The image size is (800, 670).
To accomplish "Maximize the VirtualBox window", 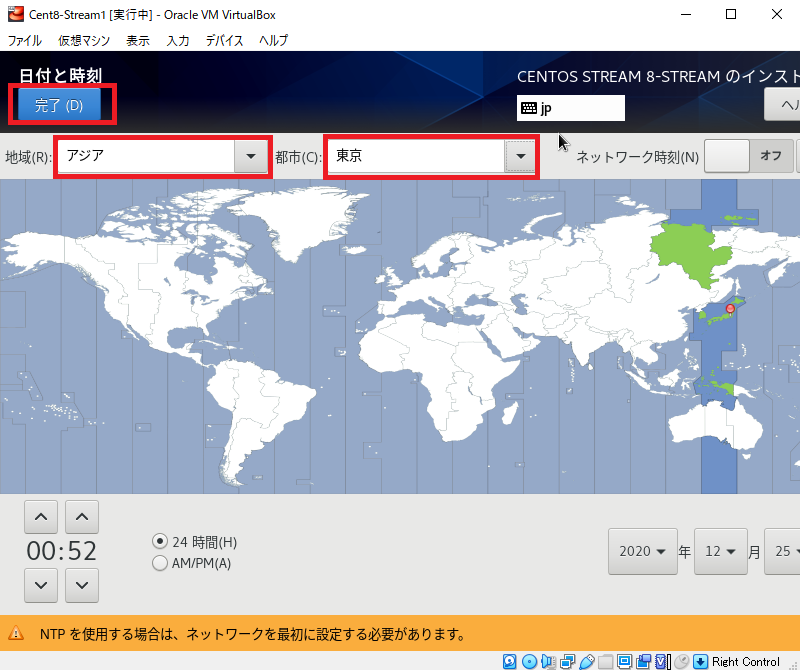I will coord(731,14).
